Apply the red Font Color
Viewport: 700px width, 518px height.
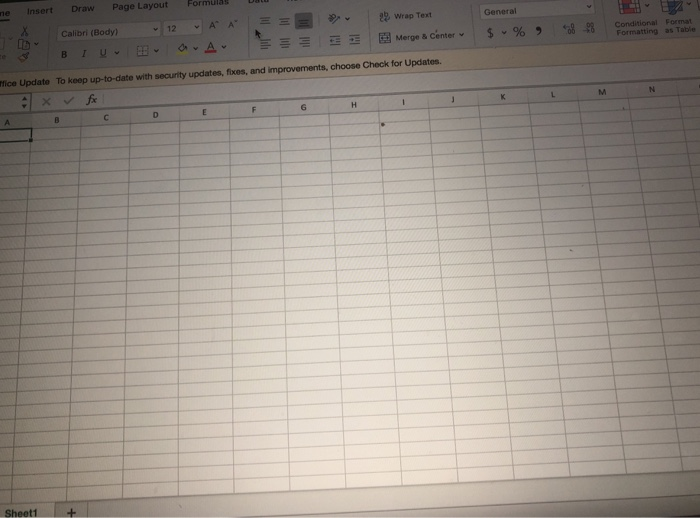pos(211,47)
